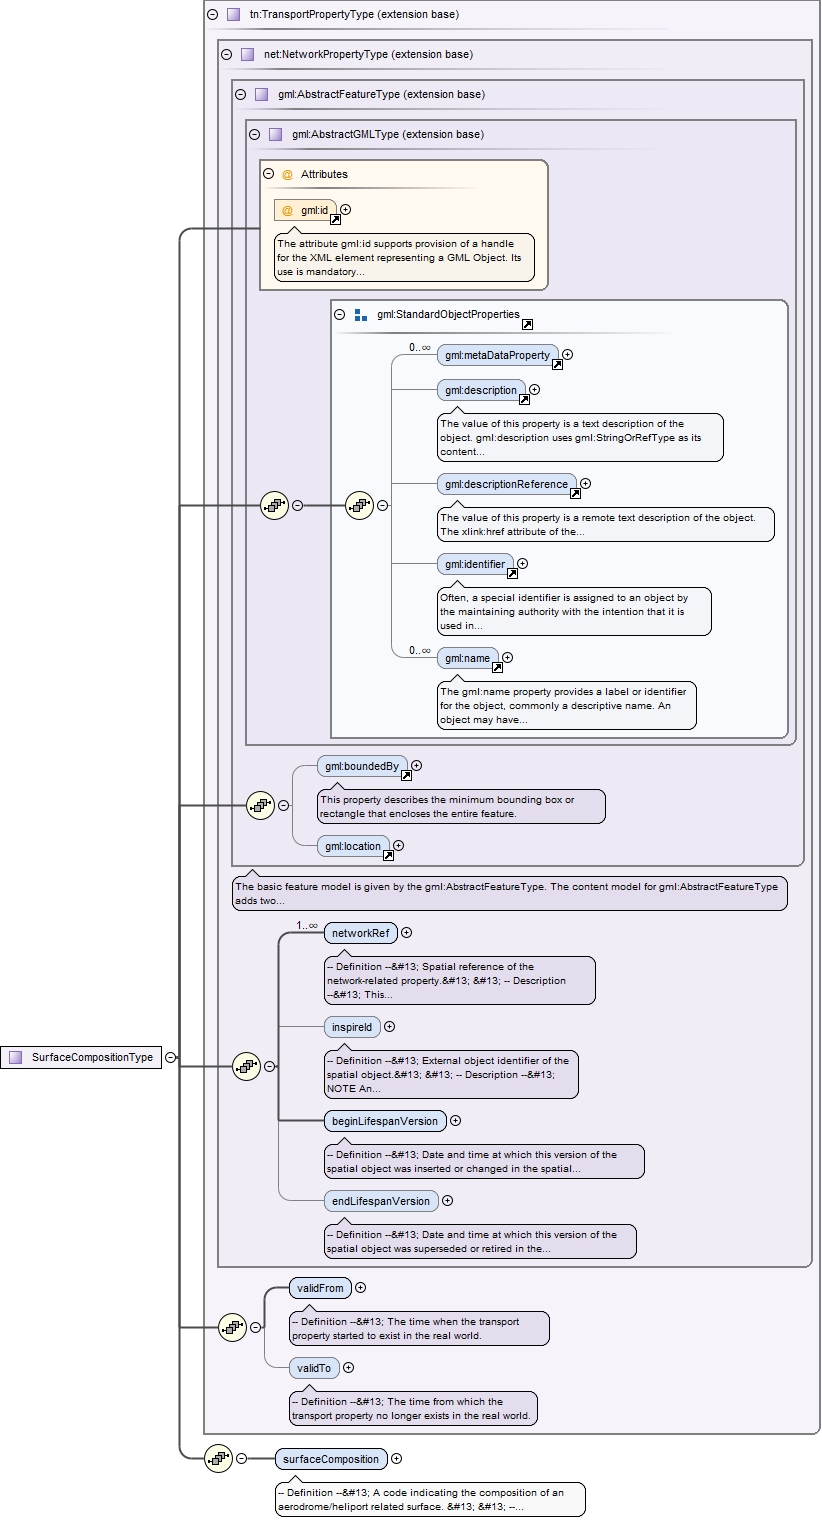This screenshot has height=1520, width=822.
Task: Collapse the Attributes box
Action: pos(269,174)
